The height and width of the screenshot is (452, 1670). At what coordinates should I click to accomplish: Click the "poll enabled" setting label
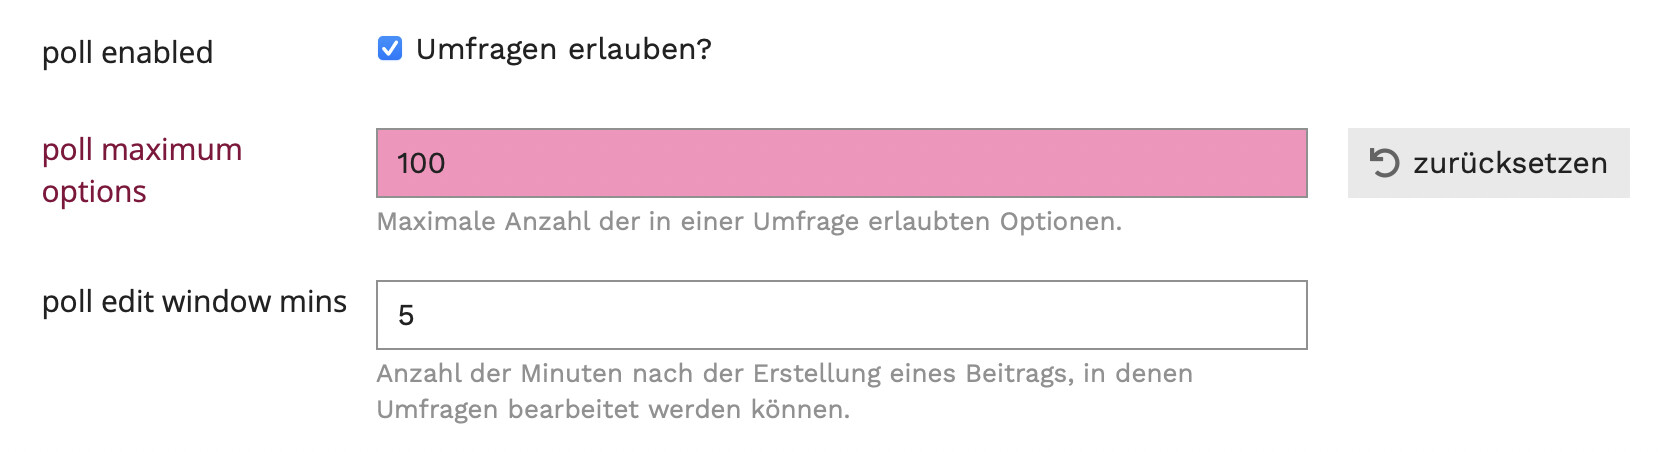point(127,52)
